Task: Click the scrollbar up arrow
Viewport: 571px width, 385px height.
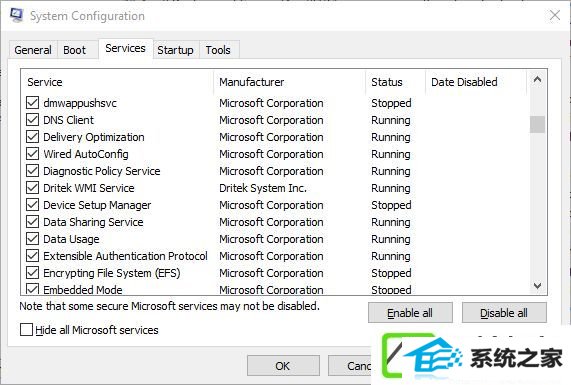Action: click(x=537, y=79)
